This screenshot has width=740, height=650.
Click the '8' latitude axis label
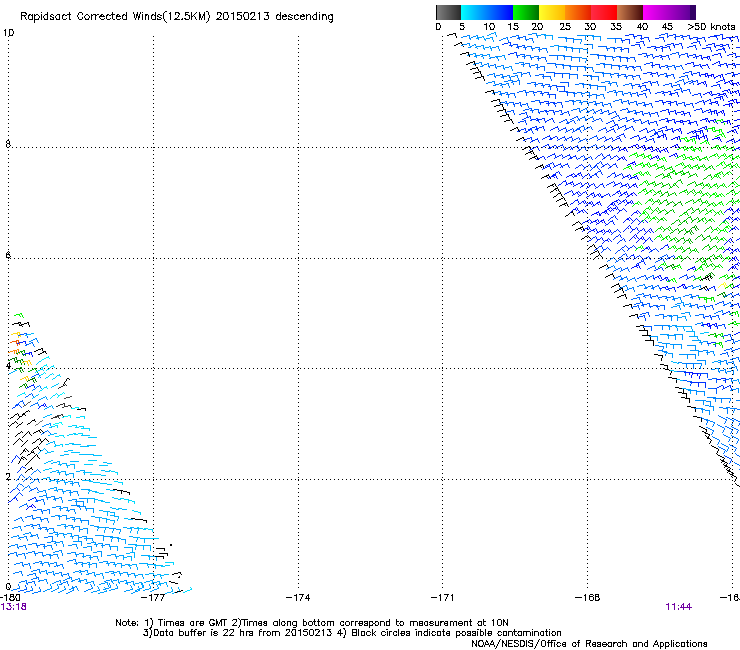(x=8, y=144)
